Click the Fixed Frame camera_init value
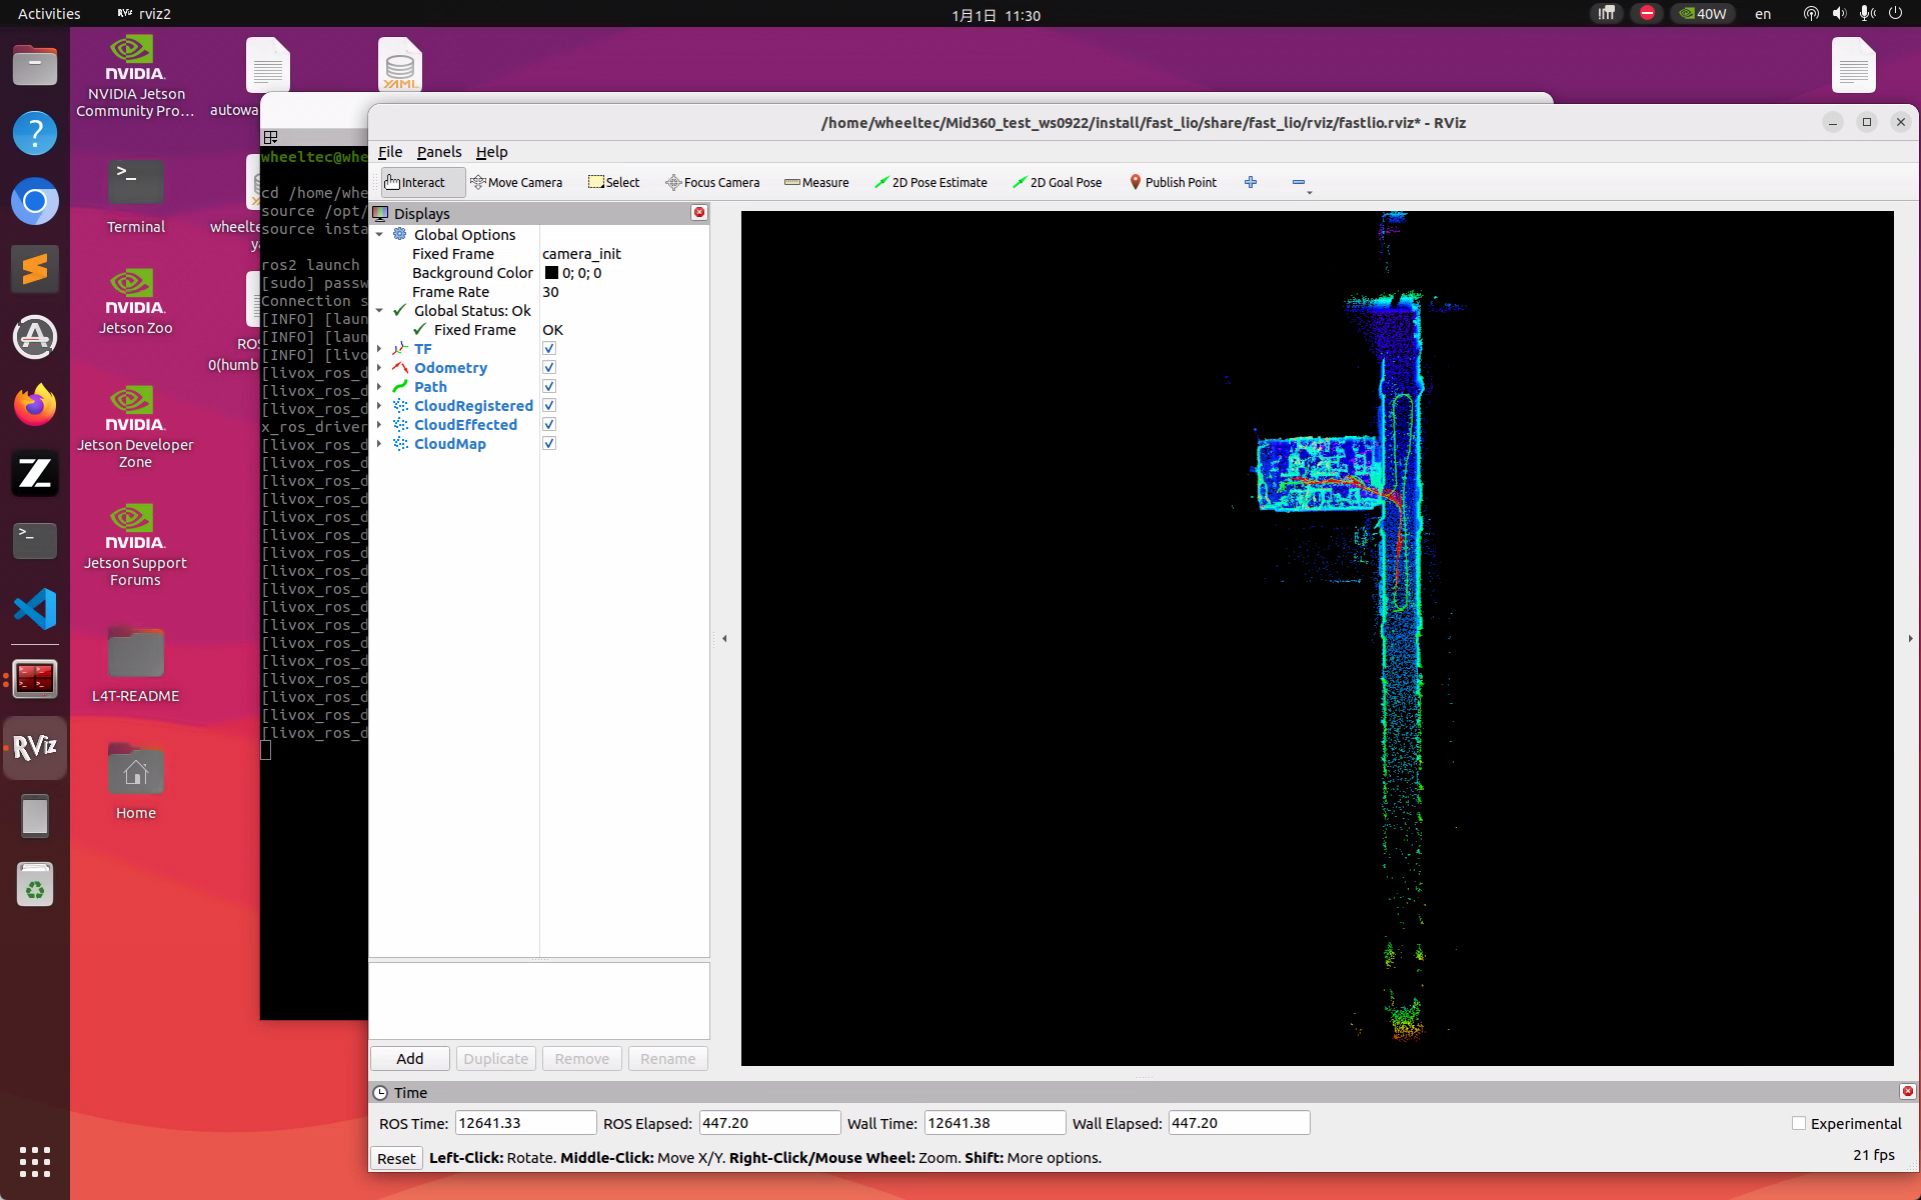Viewport: 1921px width, 1200px height. [582, 253]
